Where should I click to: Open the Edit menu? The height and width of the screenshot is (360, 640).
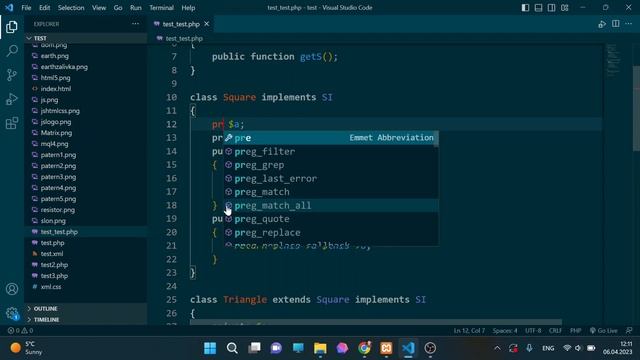[x=44, y=8]
